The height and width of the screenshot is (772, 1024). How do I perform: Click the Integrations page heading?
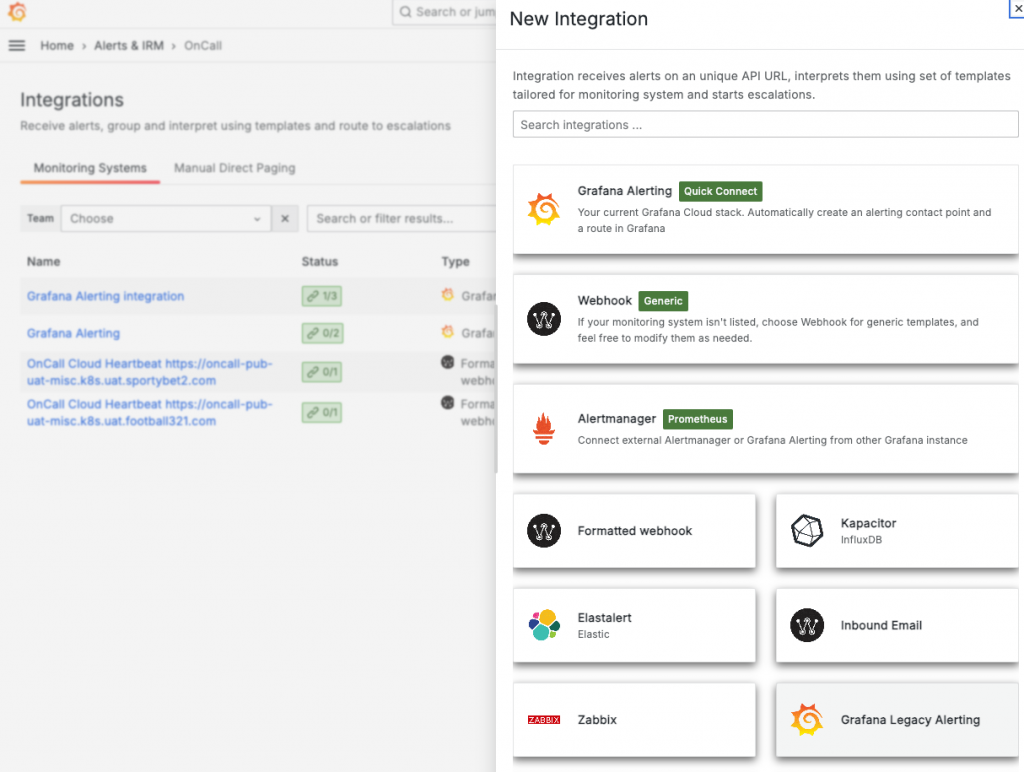(72, 99)
